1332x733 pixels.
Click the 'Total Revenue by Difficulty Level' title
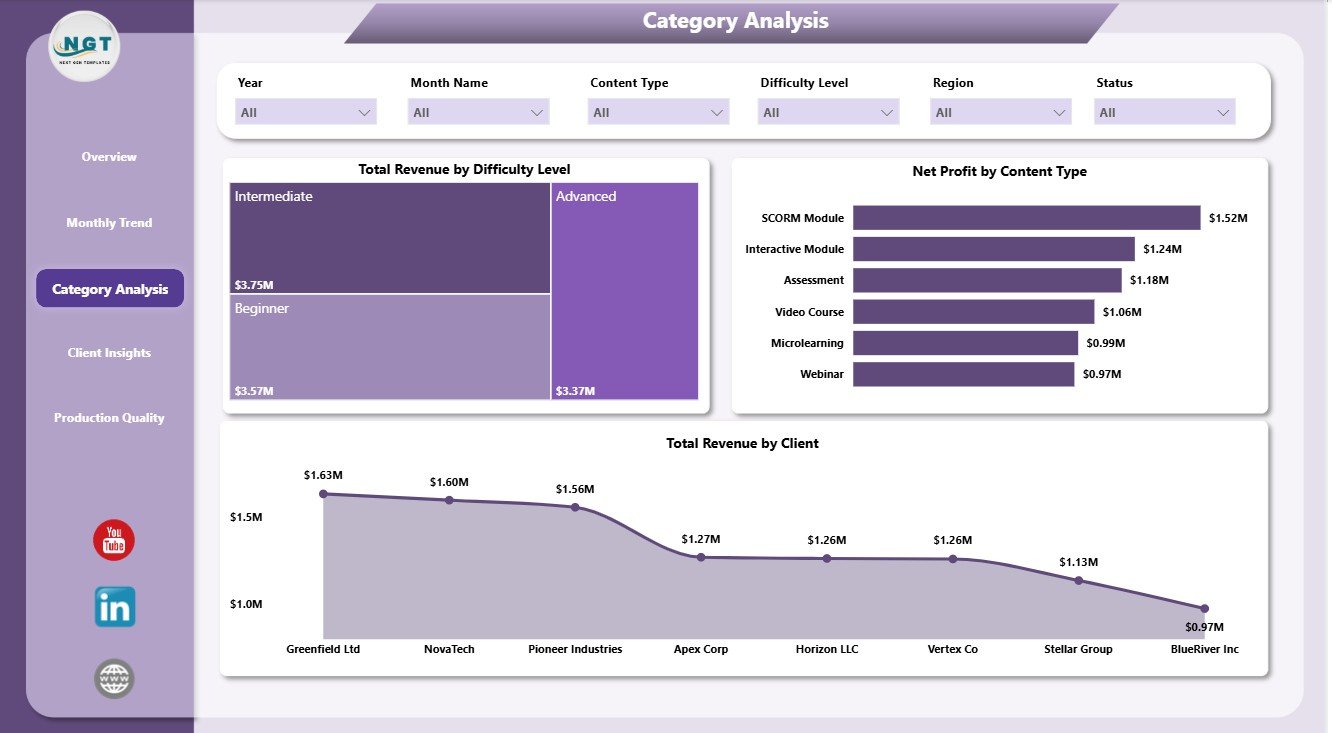coord(465,170)
